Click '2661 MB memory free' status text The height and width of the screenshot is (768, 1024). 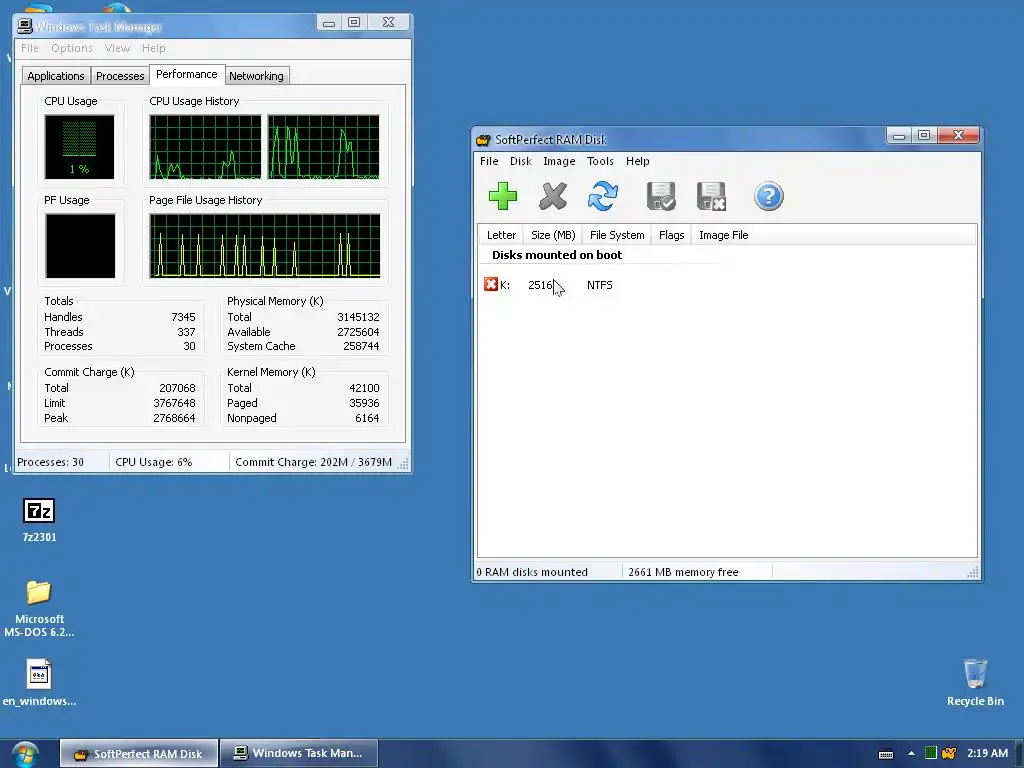coord(683,572)
